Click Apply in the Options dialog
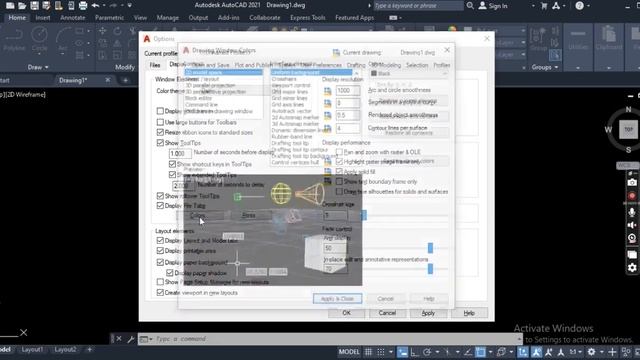 tap(428, 313)
